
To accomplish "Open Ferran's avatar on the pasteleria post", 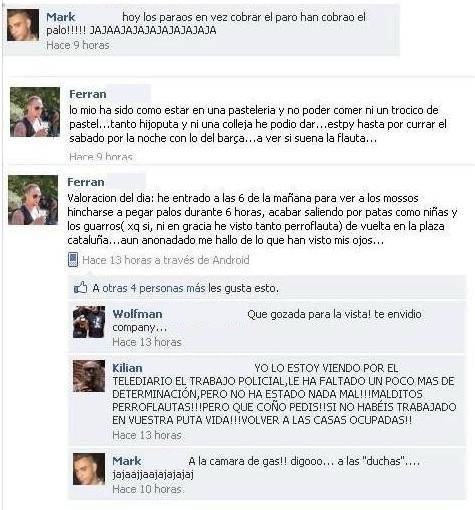I will (35, 112).
